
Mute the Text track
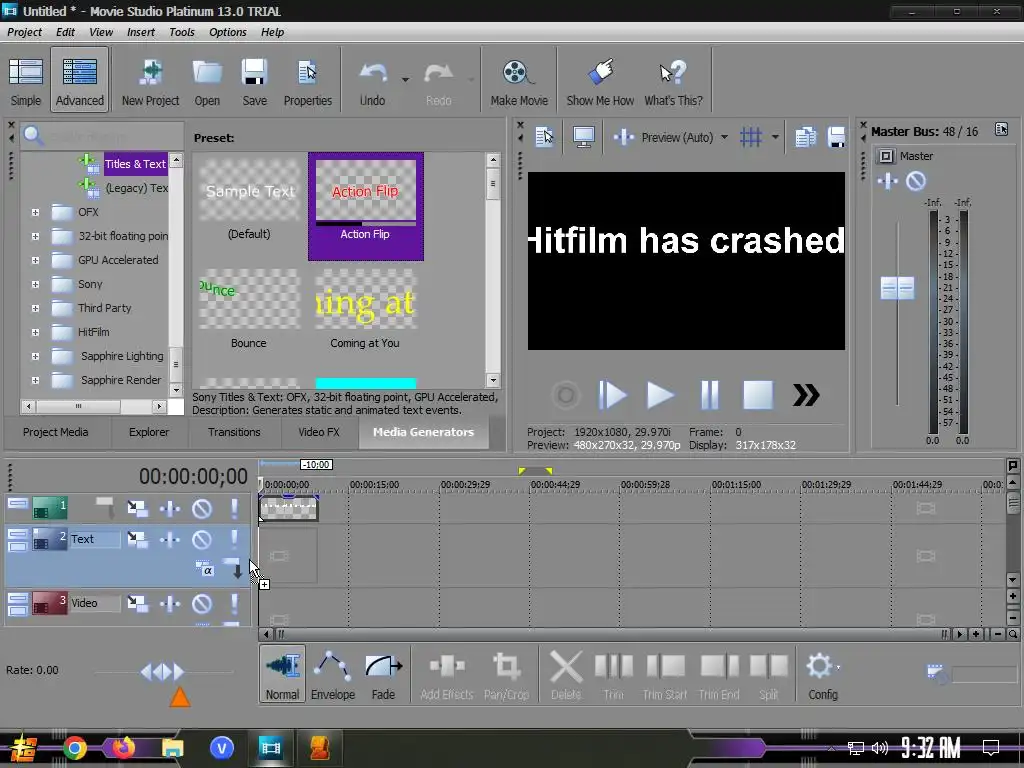click(x=202, y=539)
